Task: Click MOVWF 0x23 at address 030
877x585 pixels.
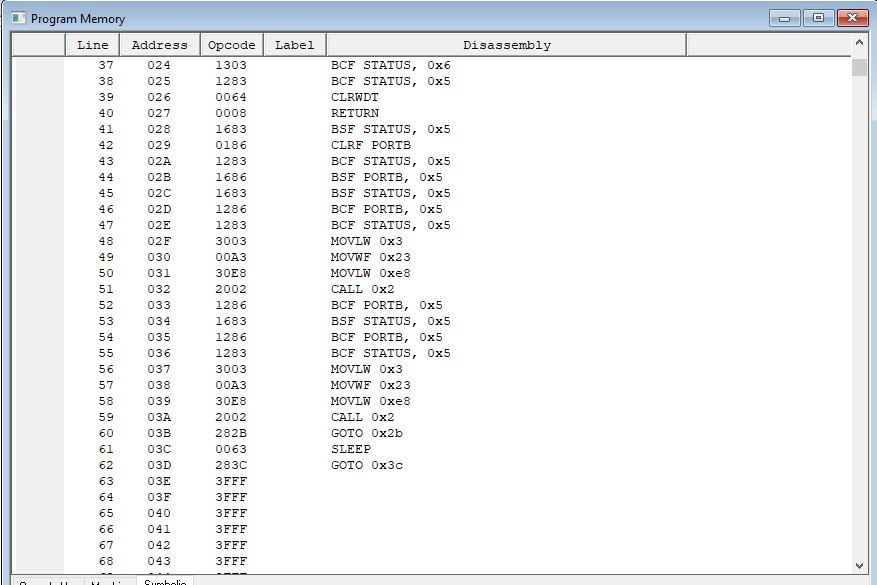Action: tap(370, 257)
